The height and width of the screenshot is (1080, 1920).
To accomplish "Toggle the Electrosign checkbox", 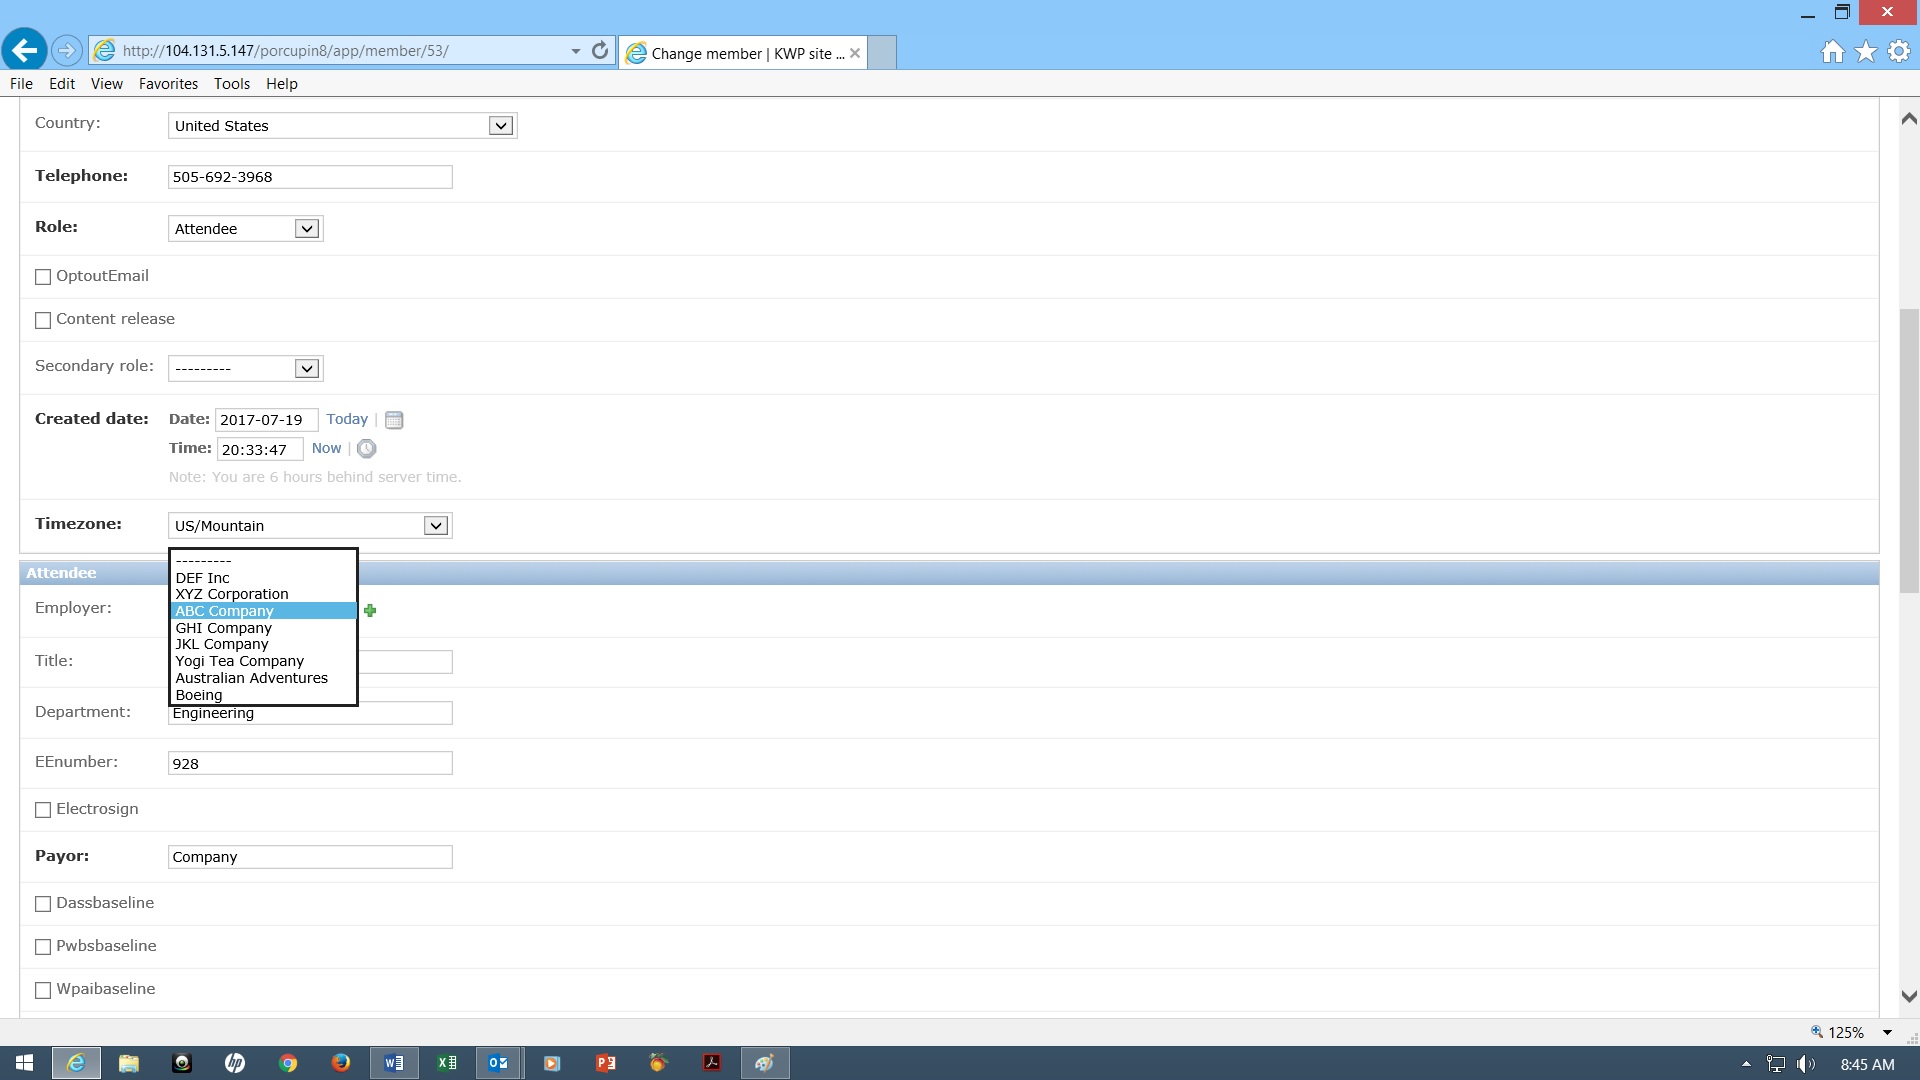I will (44, 808).
